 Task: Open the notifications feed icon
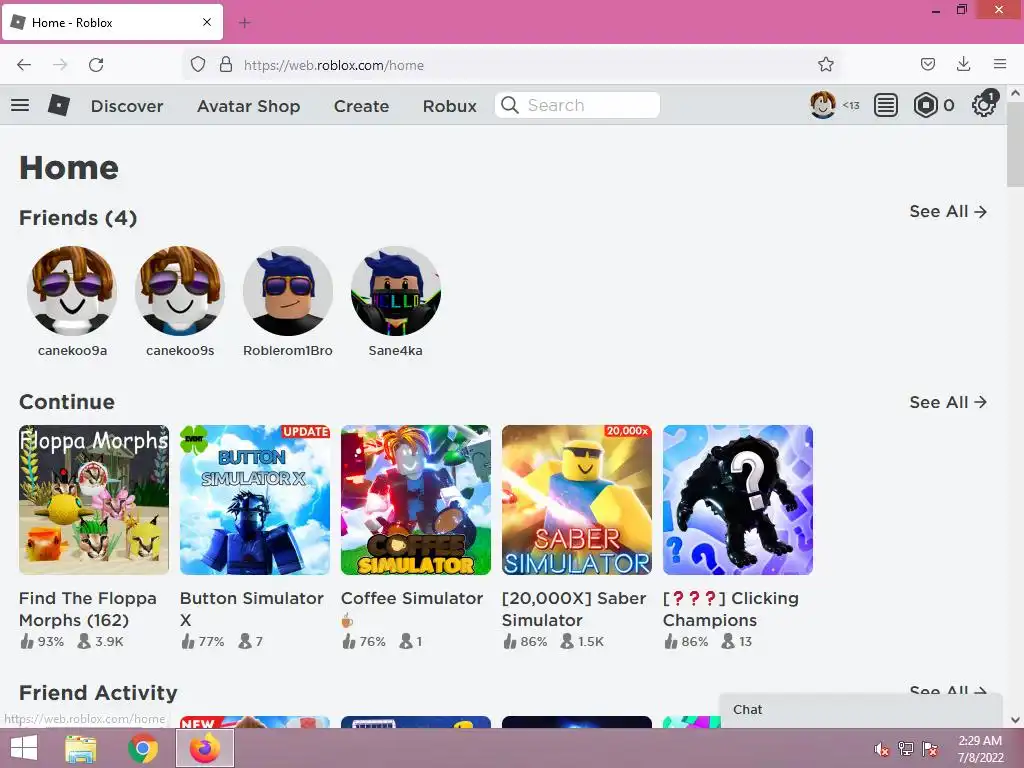tap(886, 105)
